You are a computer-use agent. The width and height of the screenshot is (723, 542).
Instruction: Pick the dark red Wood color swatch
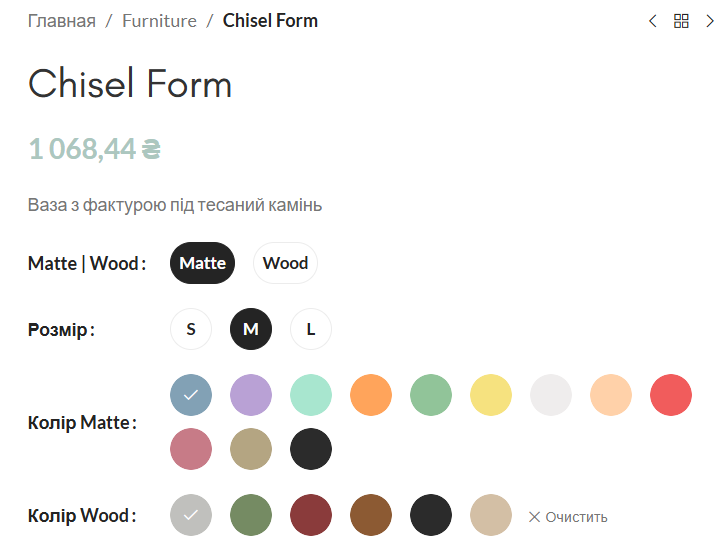(311, 515)
